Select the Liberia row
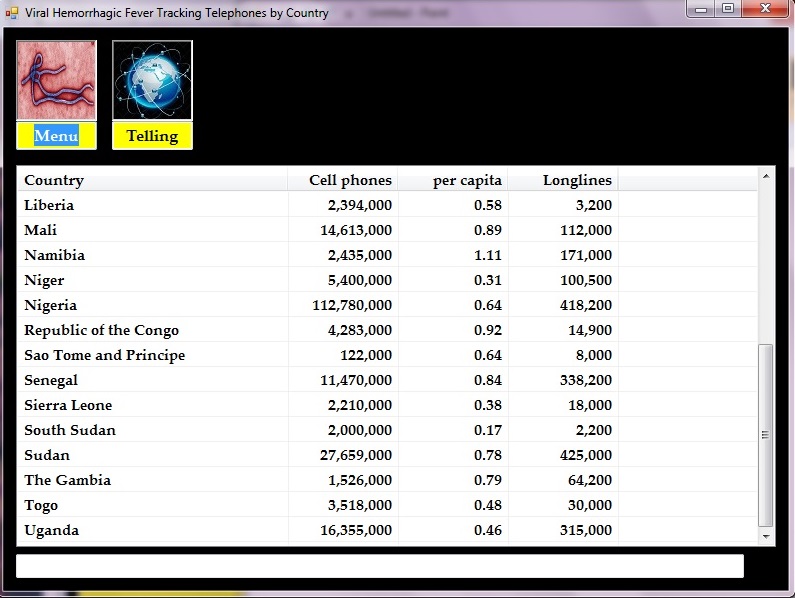The height and width of the screenshot is (598, 795). [x=387, y=205]
